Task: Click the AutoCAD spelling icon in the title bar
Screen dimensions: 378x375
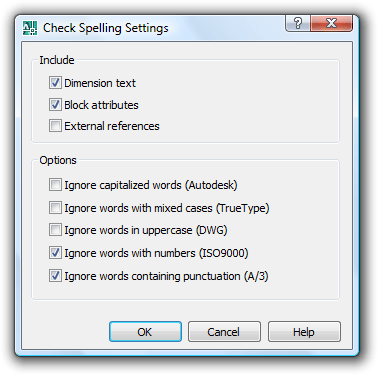Action: click(29, 28)
